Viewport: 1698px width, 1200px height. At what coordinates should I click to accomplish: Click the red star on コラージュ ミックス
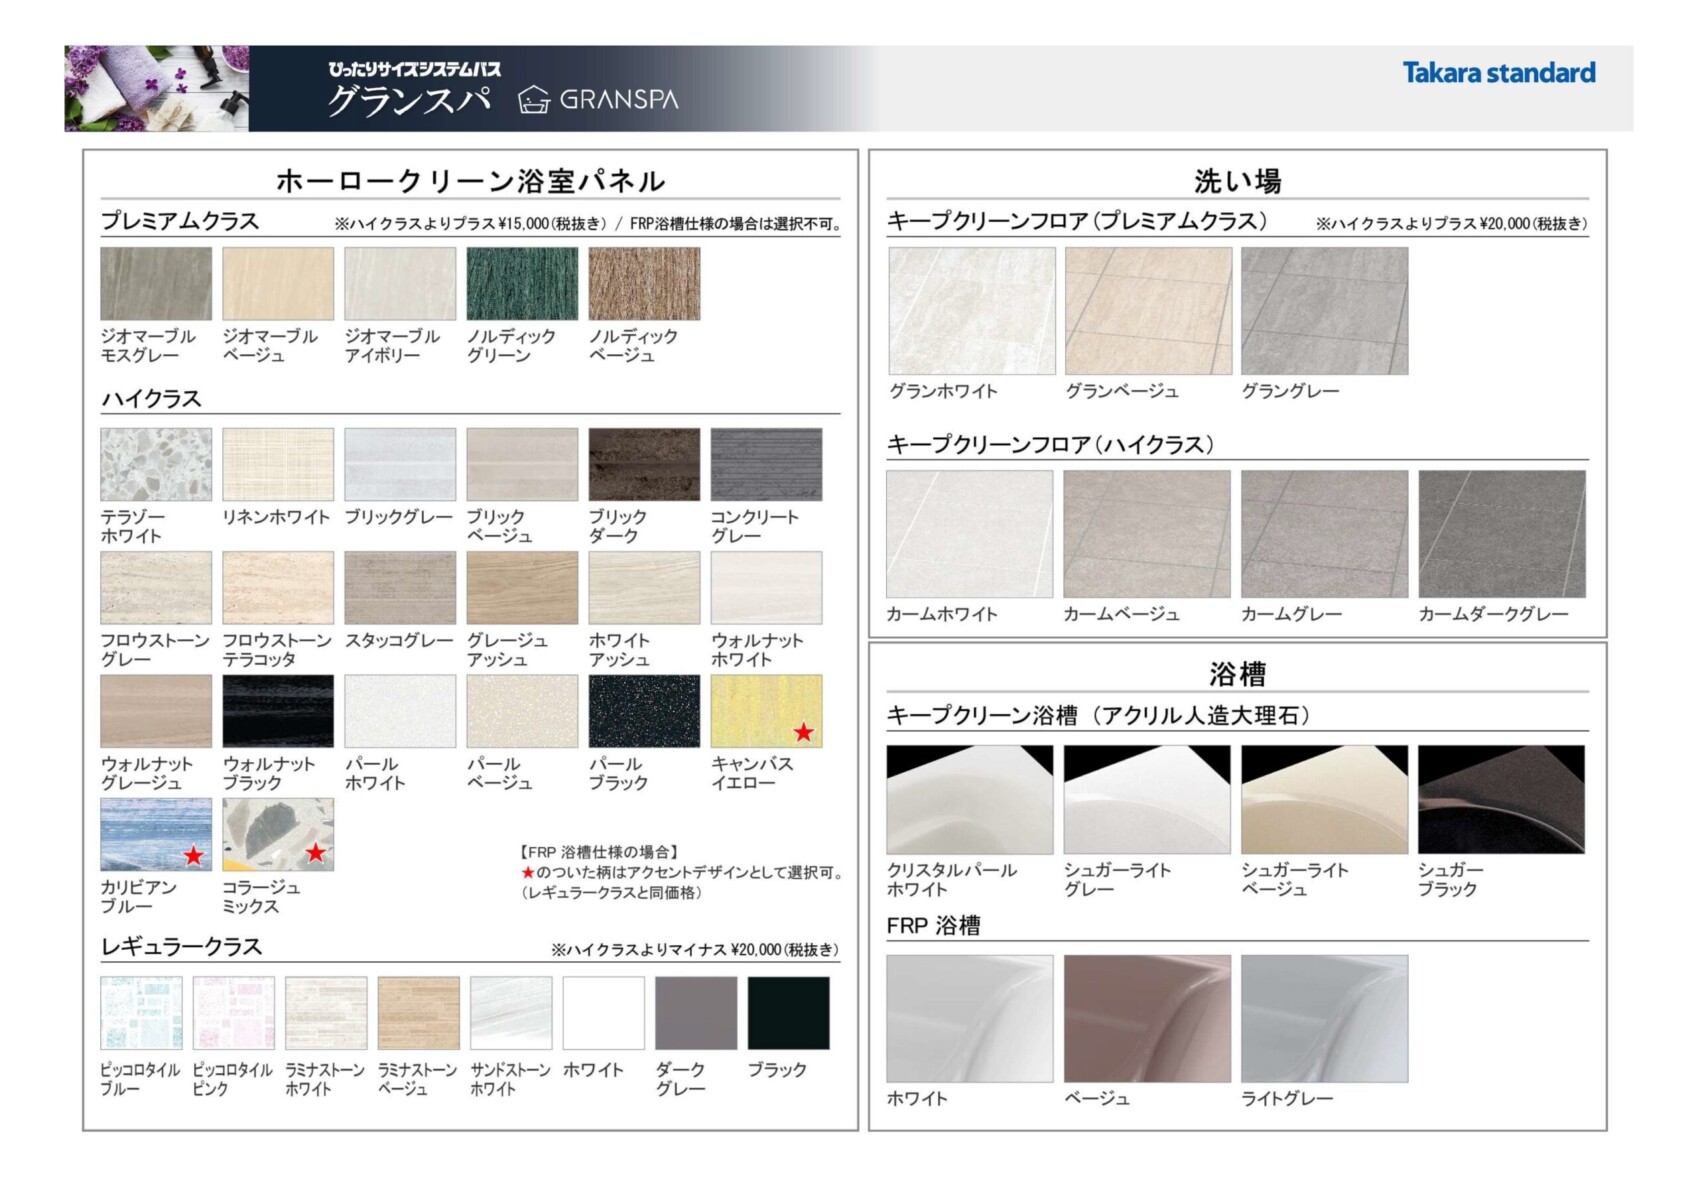315,853
